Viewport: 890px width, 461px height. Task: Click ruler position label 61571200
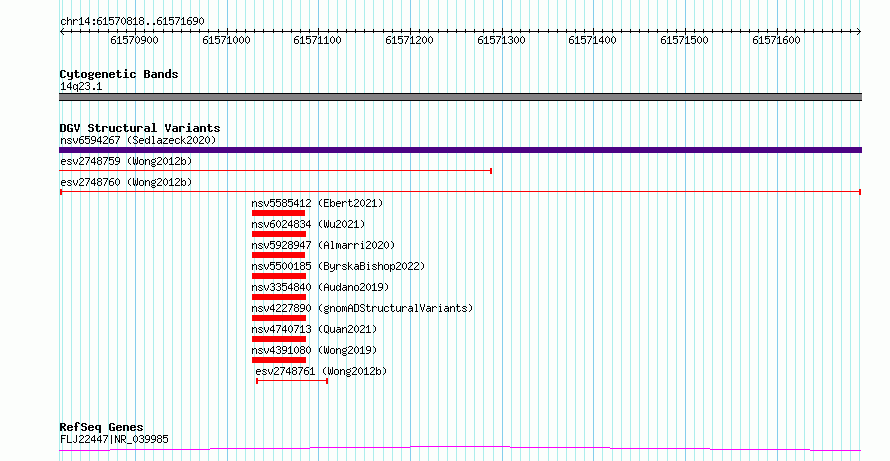coord(409,40)
